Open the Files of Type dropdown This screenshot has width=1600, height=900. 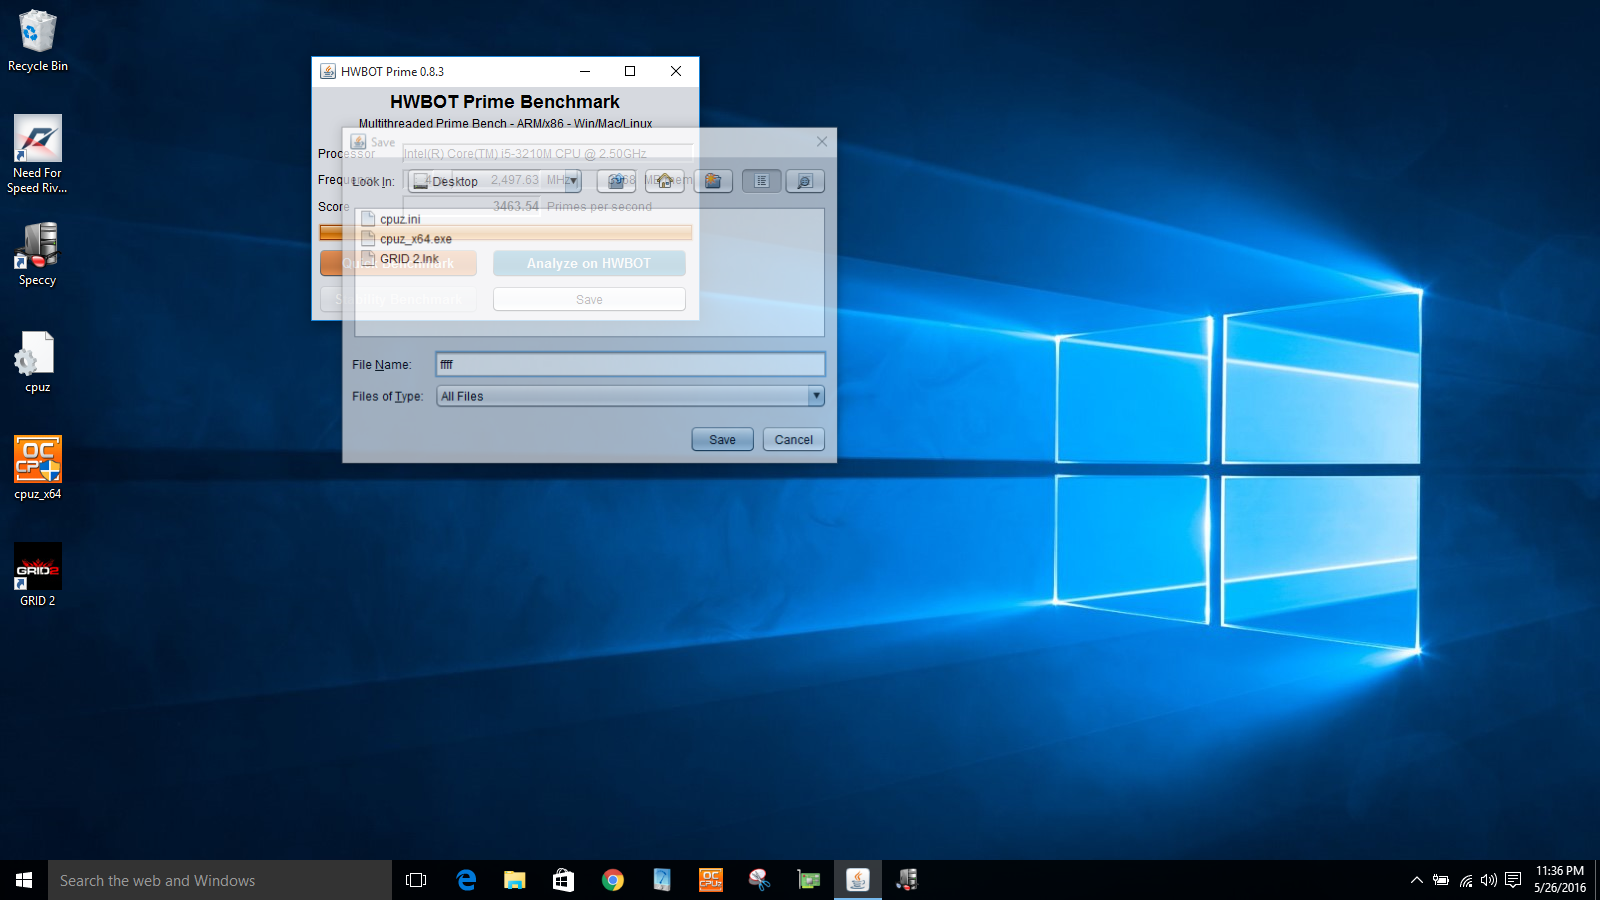(816, 396)
